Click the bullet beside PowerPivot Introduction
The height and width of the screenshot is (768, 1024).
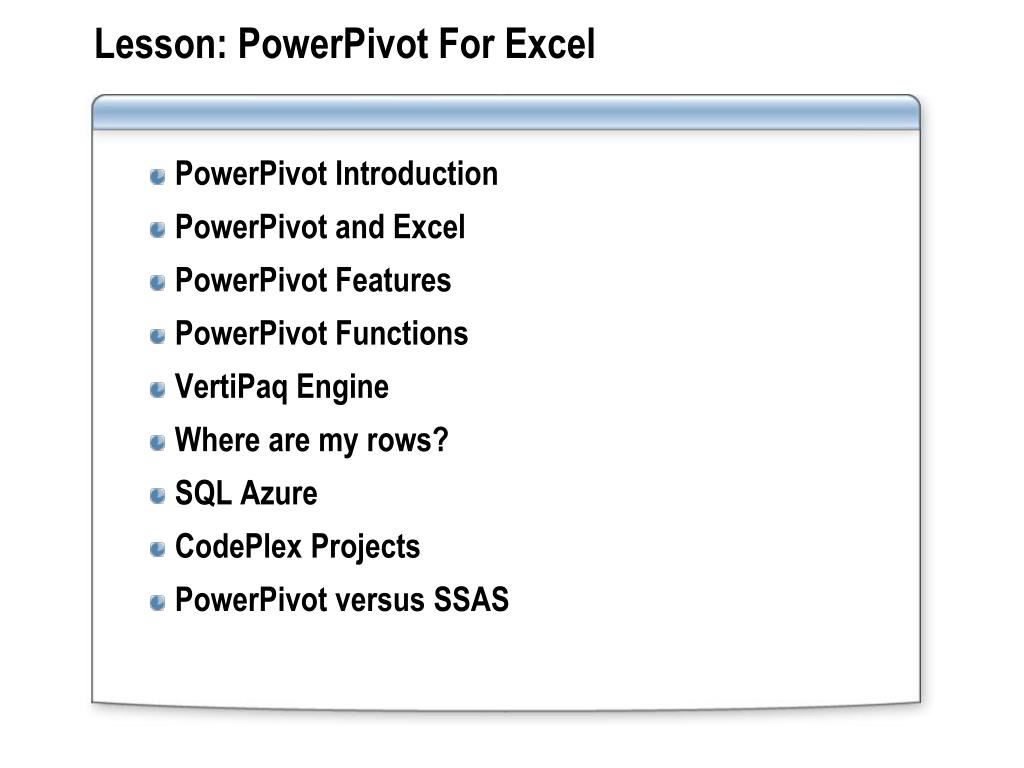tap(158, 177)
